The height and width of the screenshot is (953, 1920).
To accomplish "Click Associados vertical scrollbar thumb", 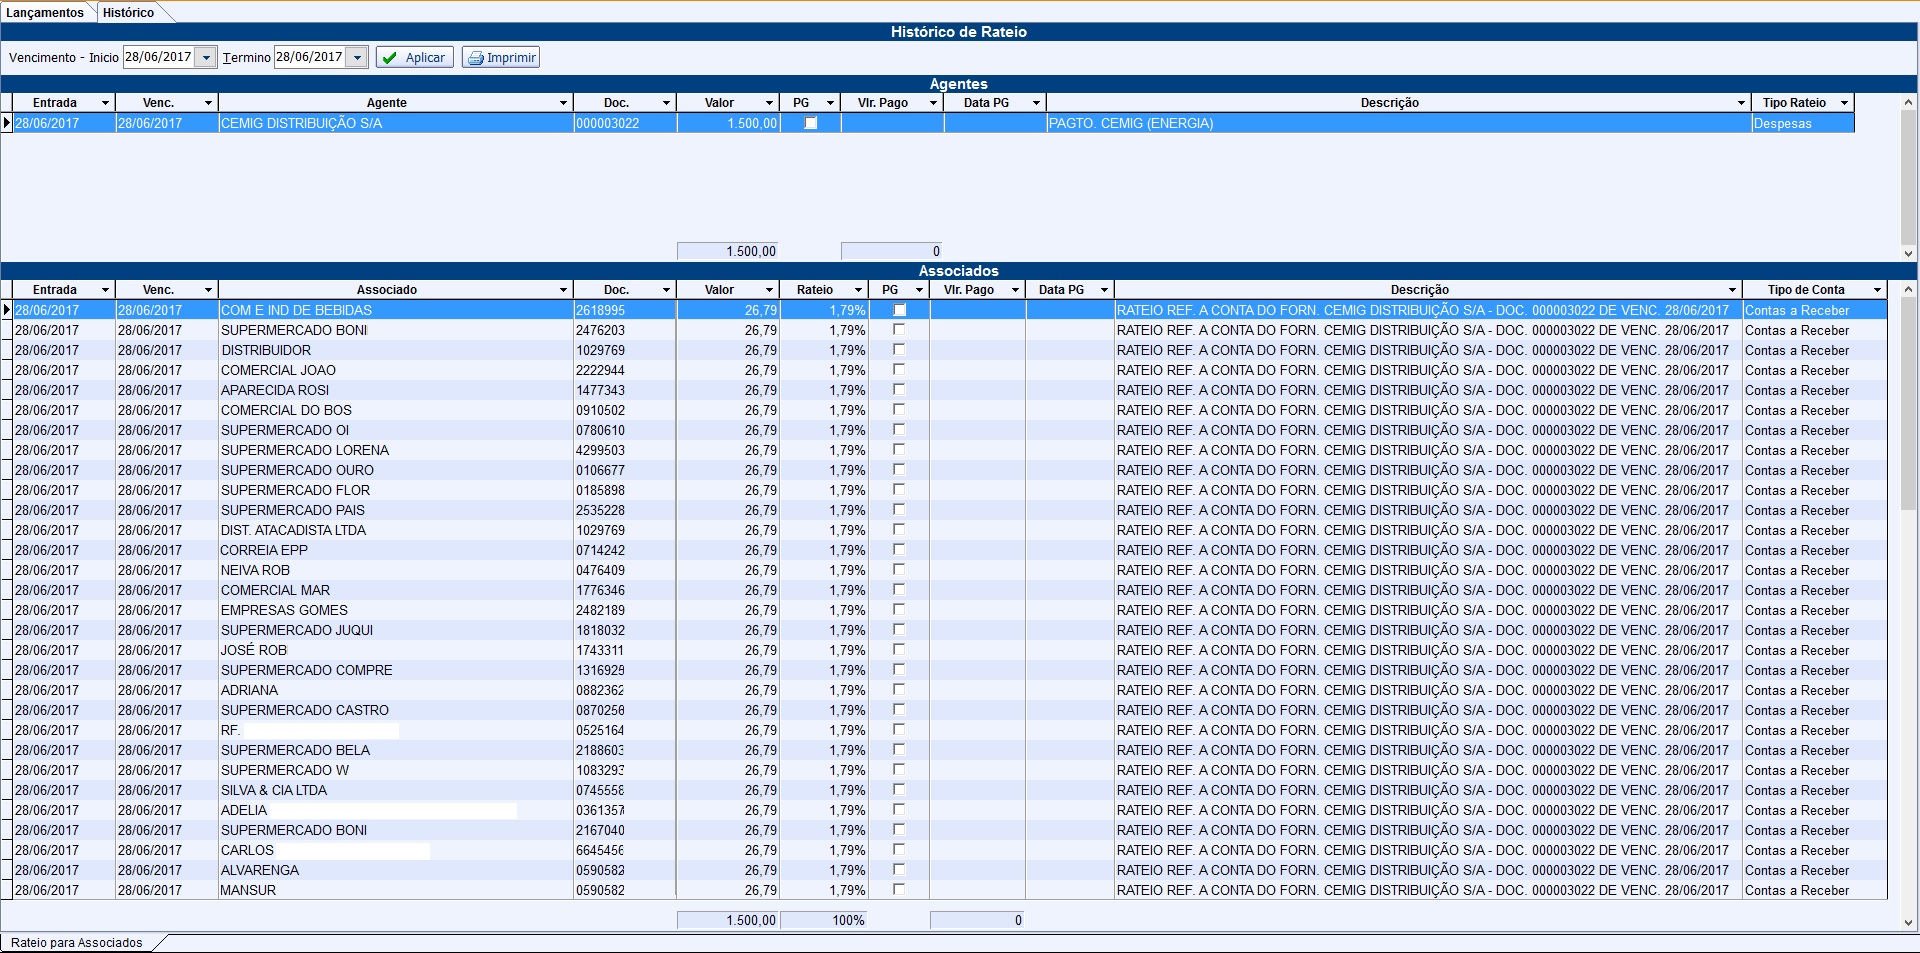I will coord(1908,402).
